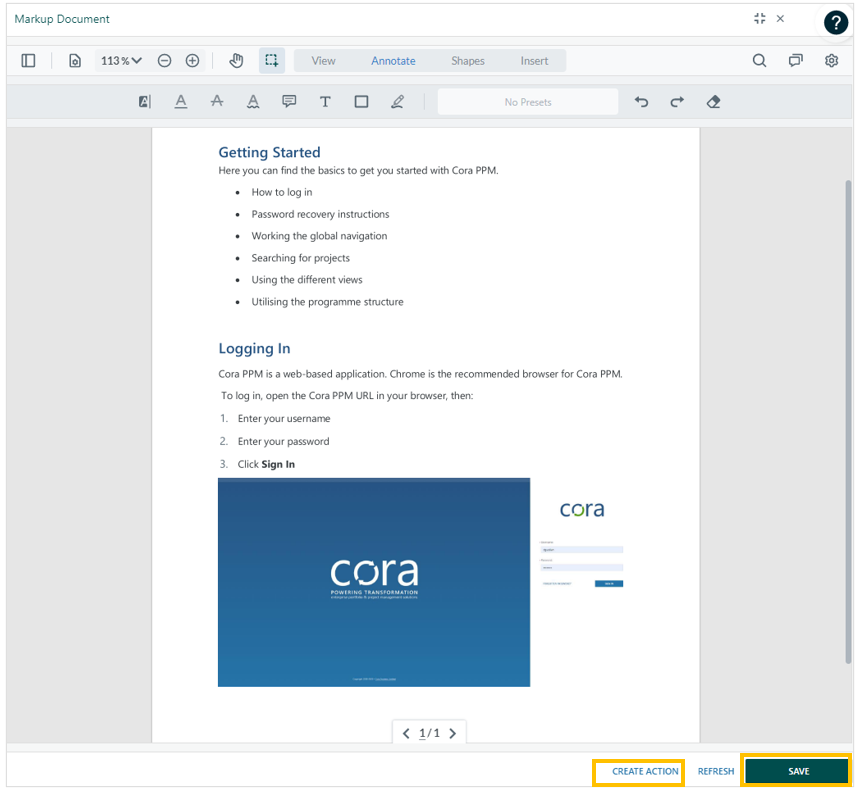863x792 pixels.
Task: Click the page number 1/1 field
Action: point(429,734)
